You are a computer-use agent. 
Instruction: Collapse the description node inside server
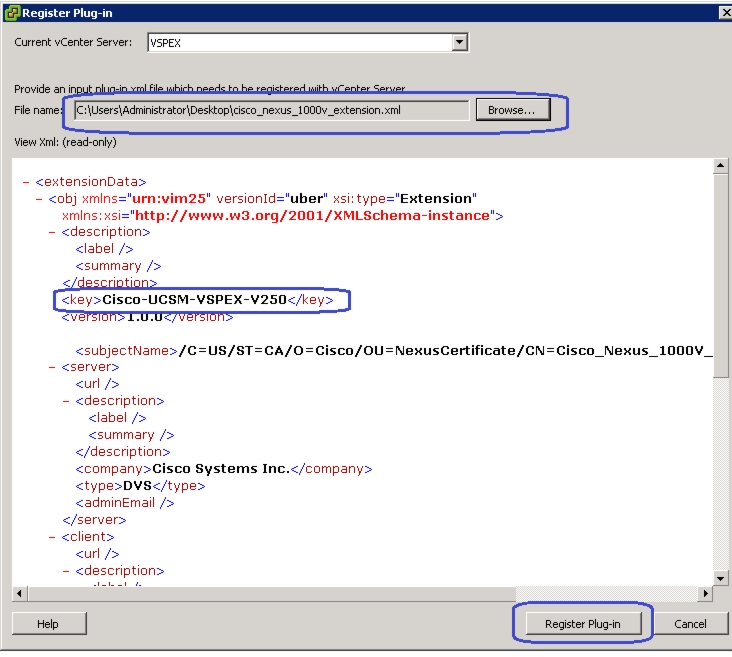pyautogui.click(x=66, y=401)
